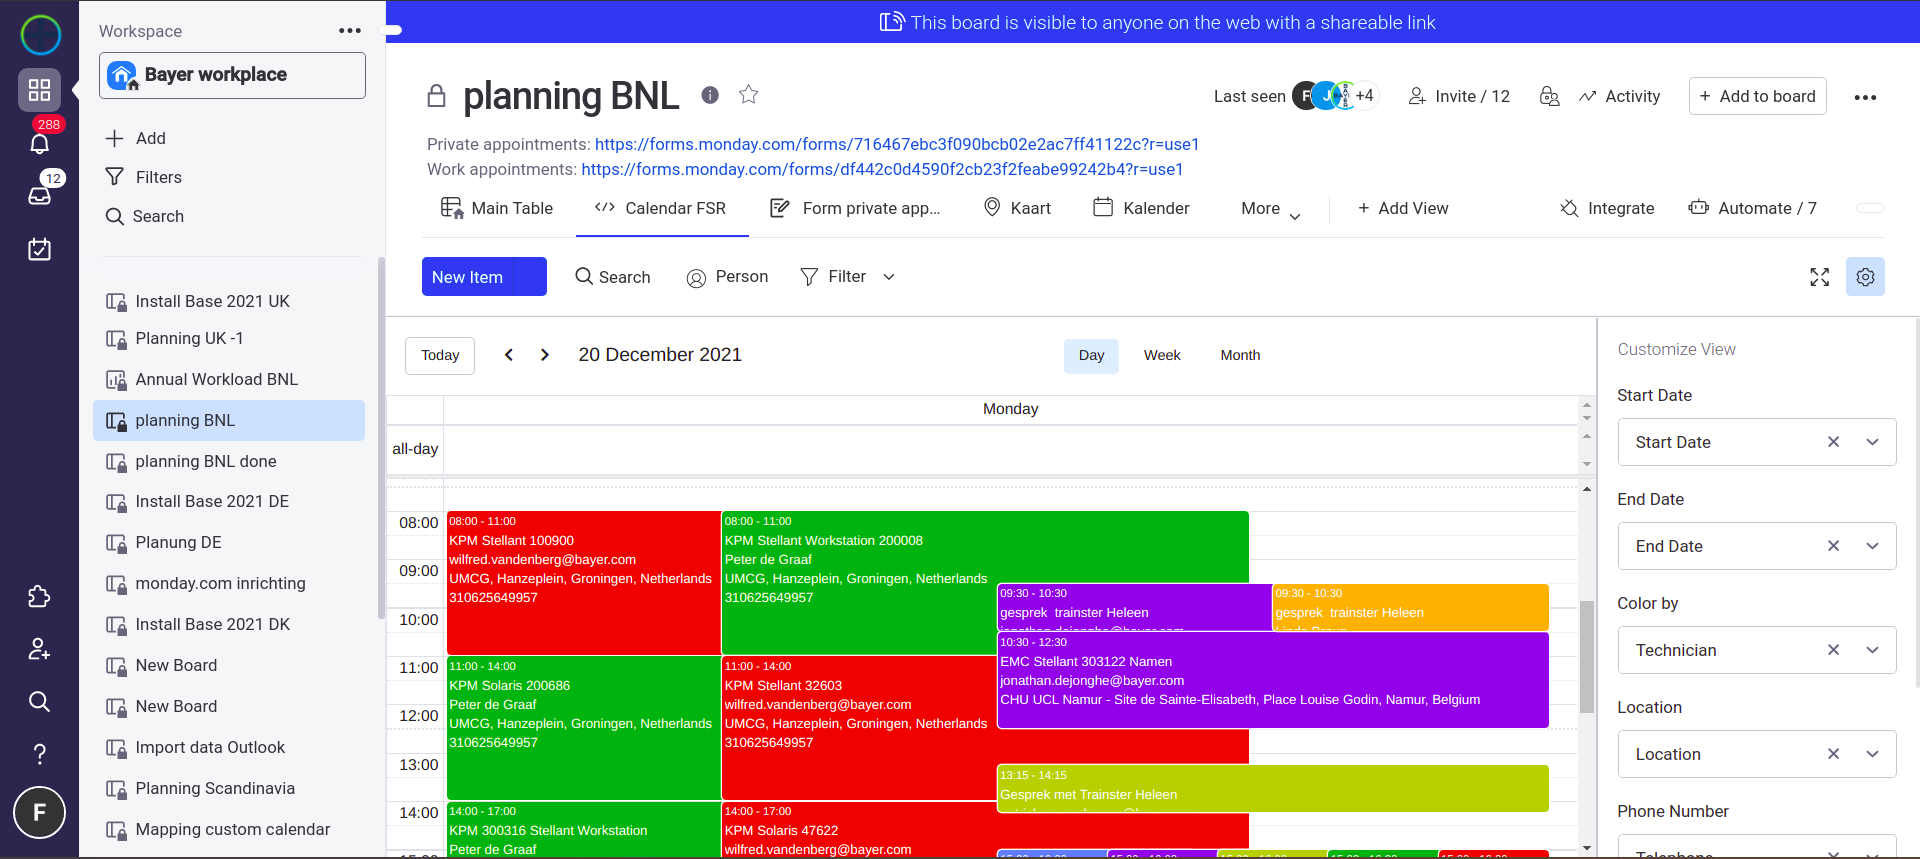The width and height of the screenshot is (1920, 859).
Task: Switch to Main Table tab
Action: click(x=497, y=208)
